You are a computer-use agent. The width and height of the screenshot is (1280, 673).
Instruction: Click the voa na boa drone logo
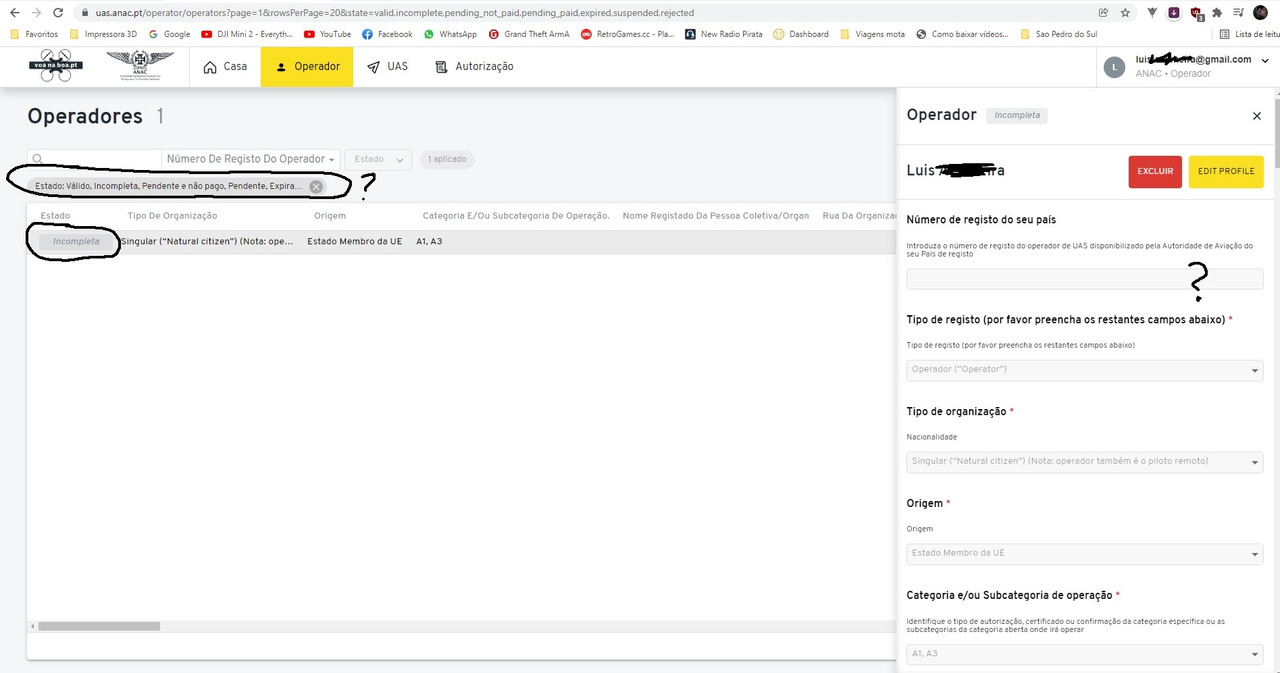(x=55, y=65)
